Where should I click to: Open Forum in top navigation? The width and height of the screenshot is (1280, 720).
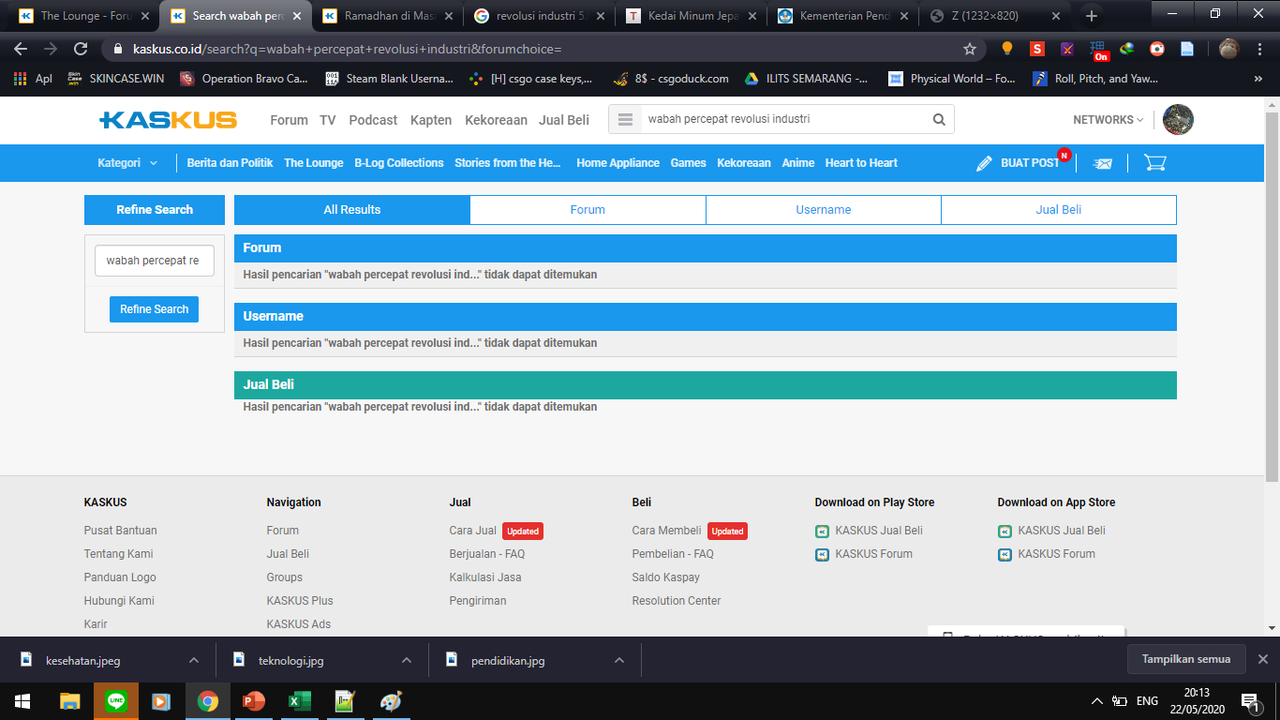(x=289, y=120)
